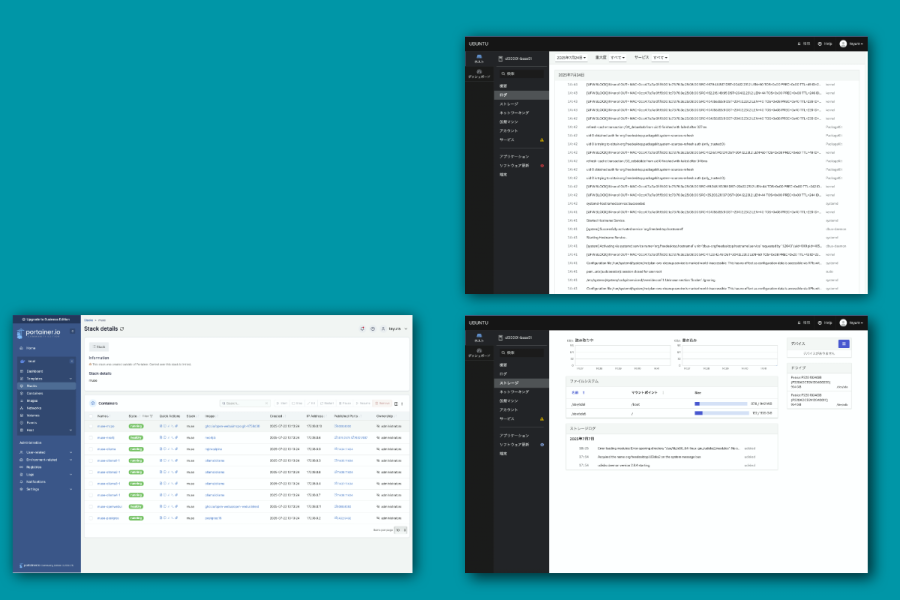The width and height of the screenshot is (900, 600).
Task: Click /boot filesystem usage bar
Action: pos(721,404)
